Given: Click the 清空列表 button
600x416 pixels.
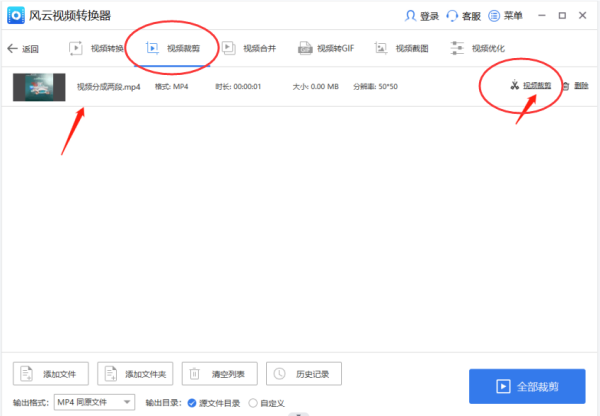Looking at the screenshot, I should click(220, 374).
